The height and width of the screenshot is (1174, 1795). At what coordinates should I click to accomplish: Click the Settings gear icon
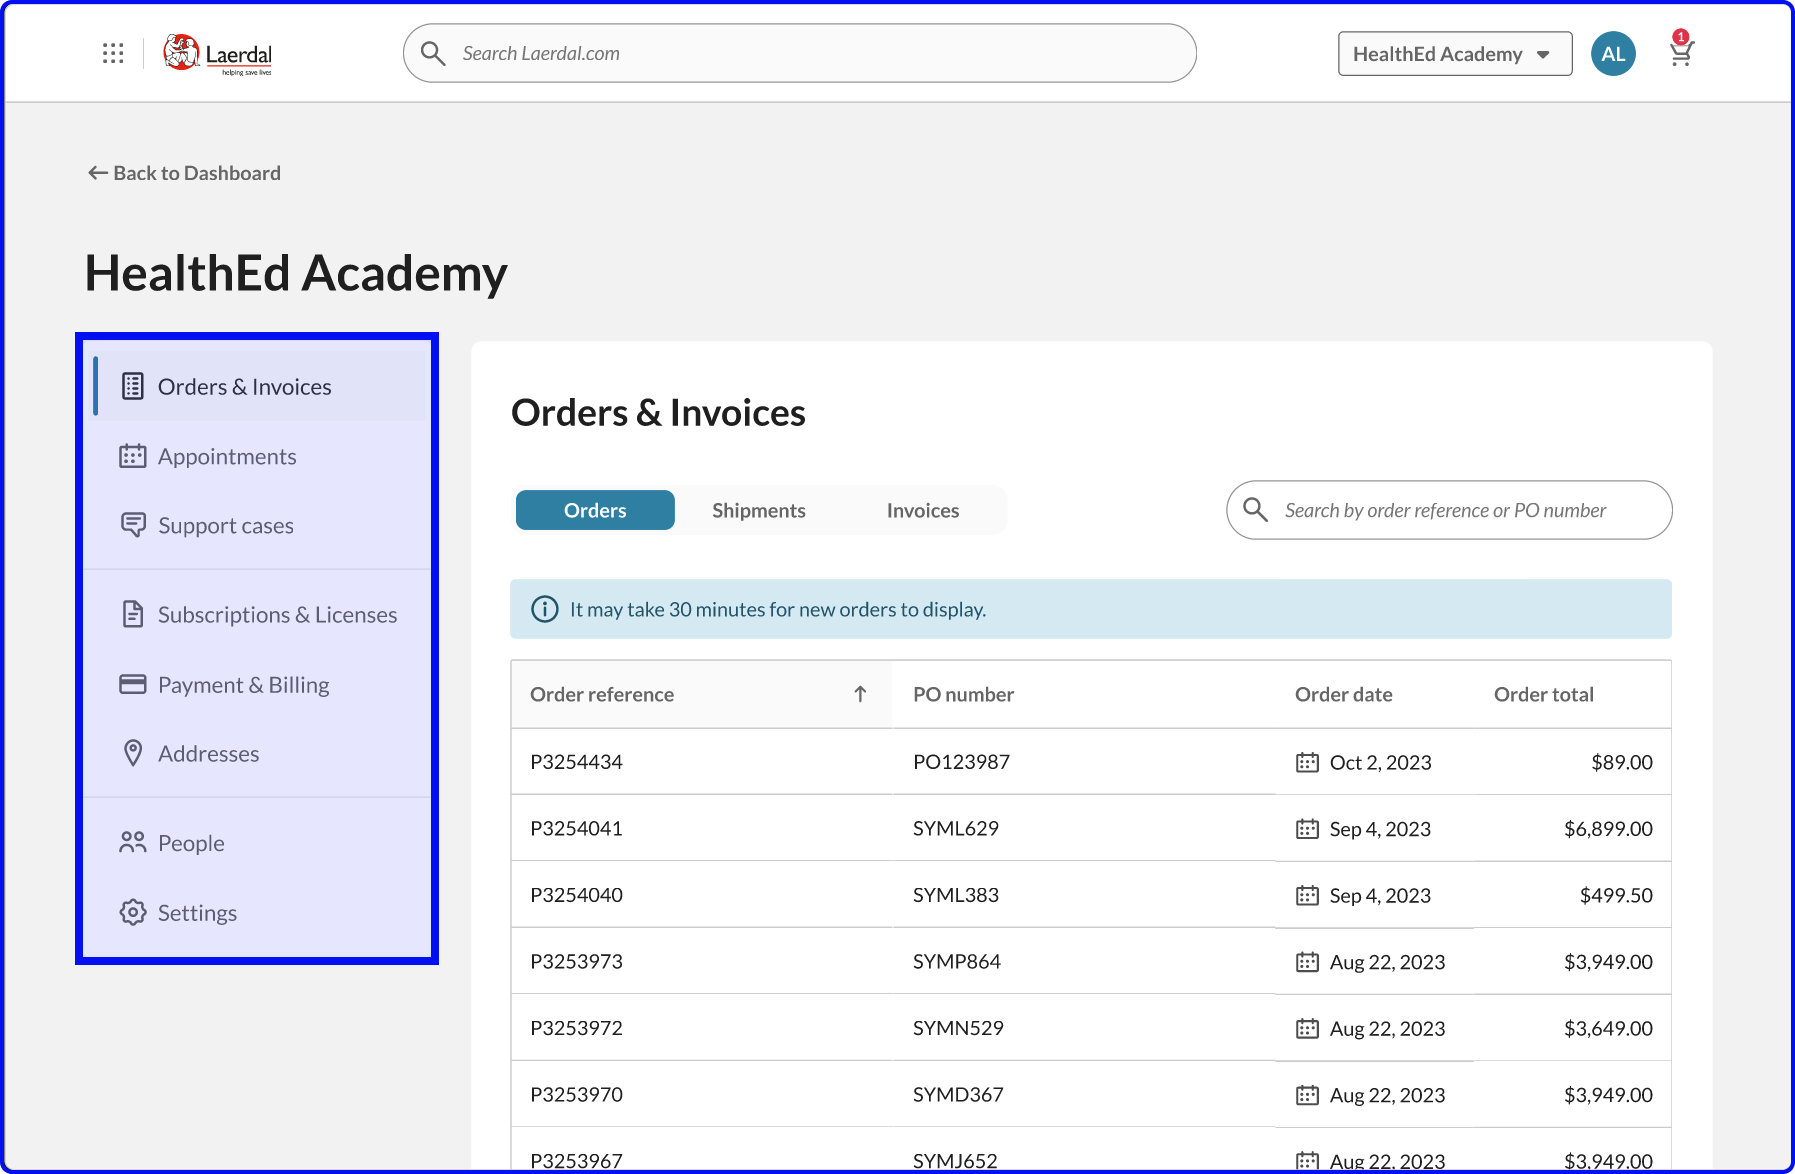click(x=133, y=913)
